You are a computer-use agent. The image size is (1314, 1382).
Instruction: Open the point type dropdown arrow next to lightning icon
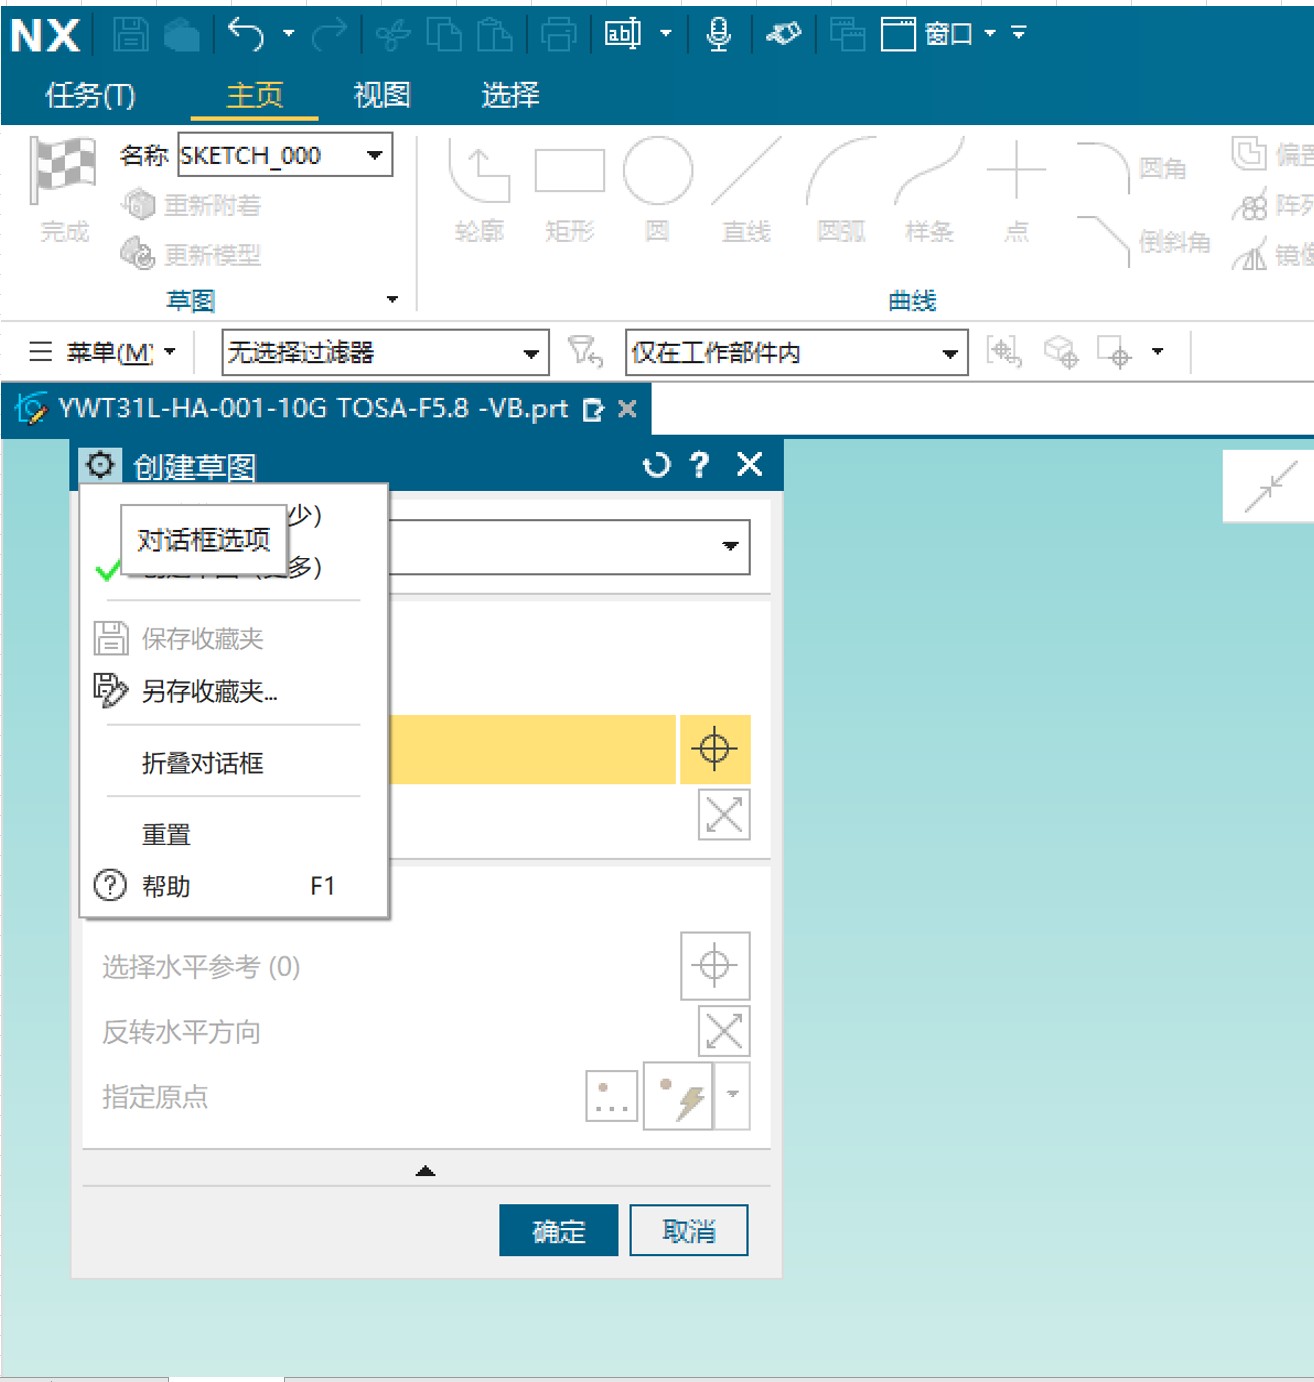732,1095
